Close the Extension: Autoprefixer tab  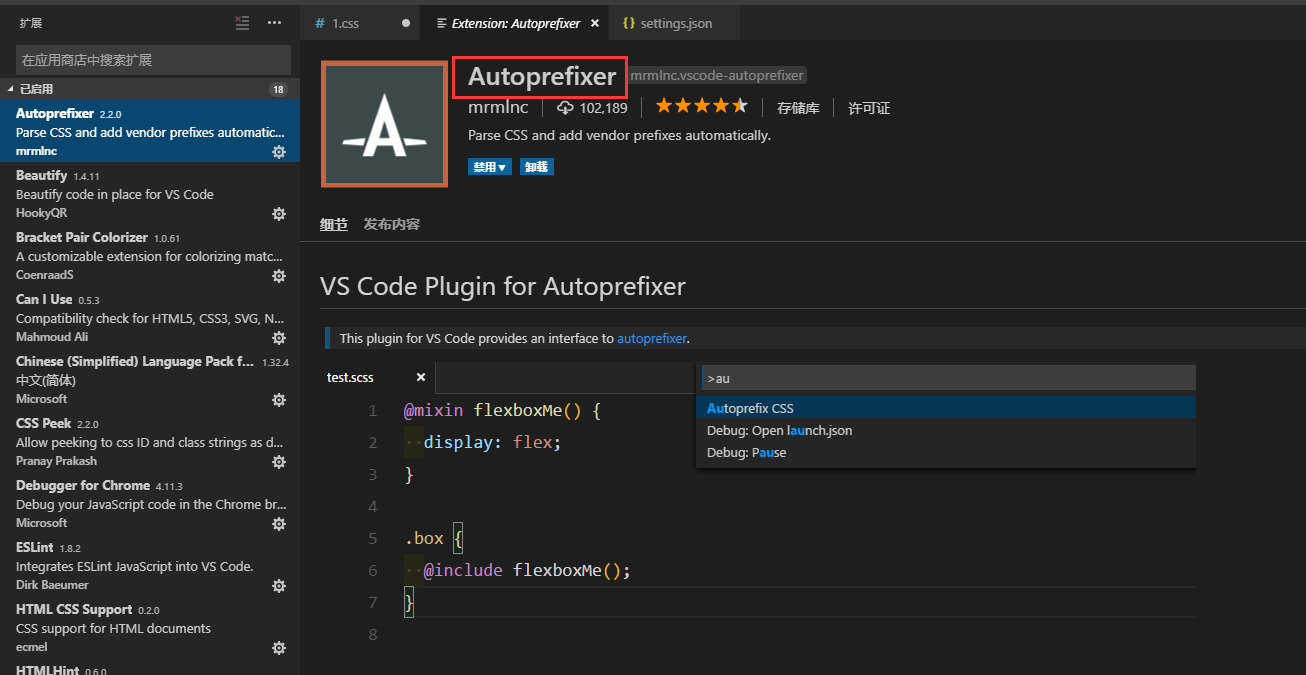(x=595, y=23)
